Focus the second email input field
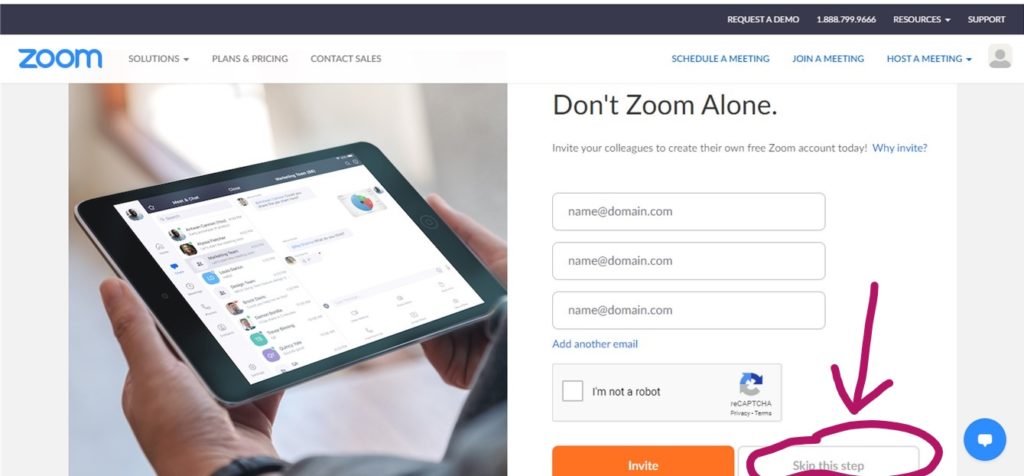Image resolution: width=1024 pixels, height=476 pixels. coord(688,261)
